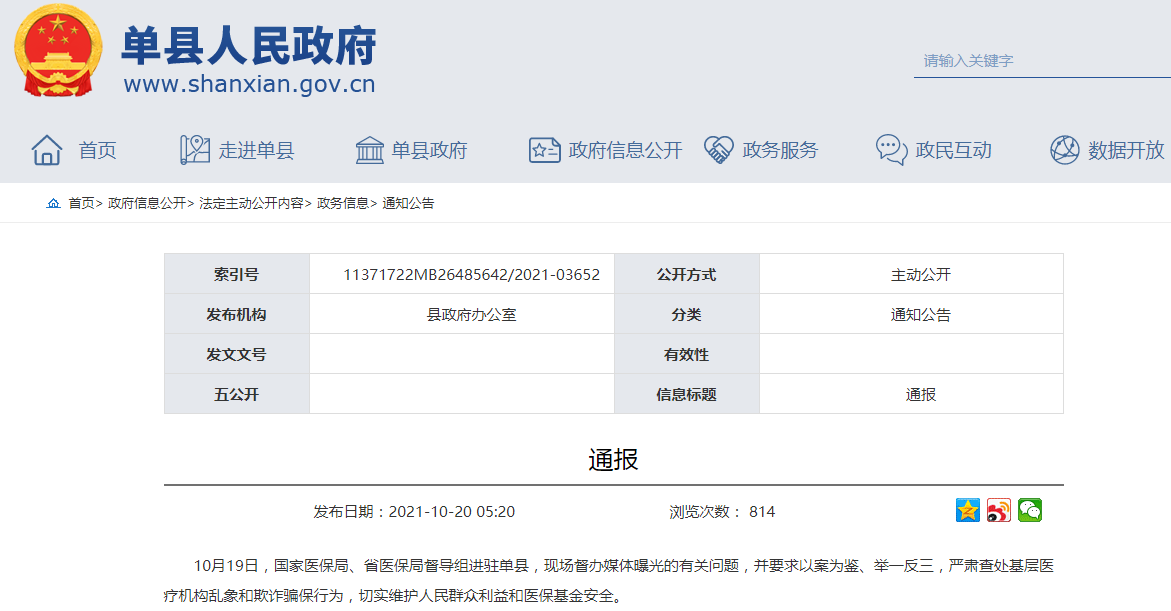Share article to WeChat

tap(1030, 510)
